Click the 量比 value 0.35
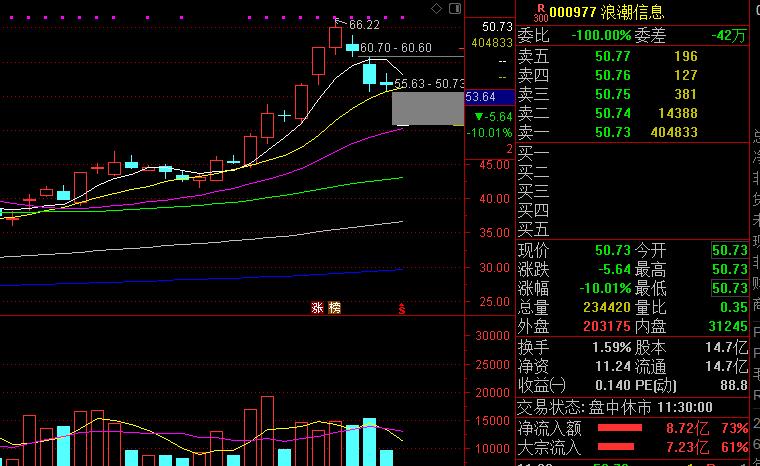The image size is (760, 466). 733,307
